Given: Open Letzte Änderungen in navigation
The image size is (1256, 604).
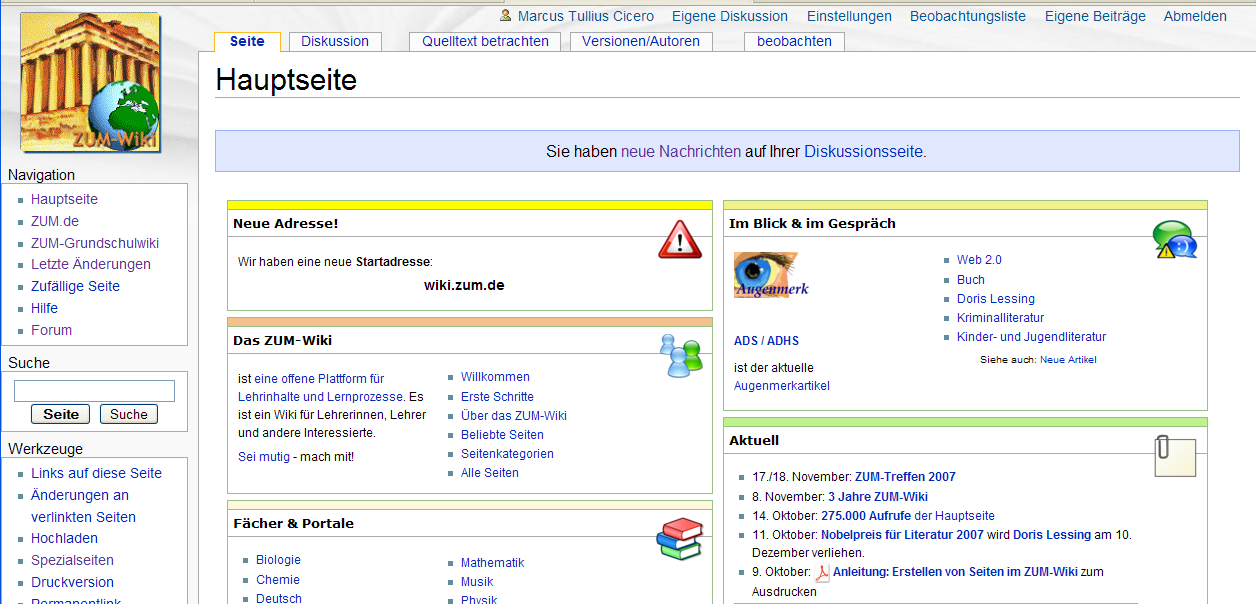Looking at the screenshot, I should [x=91, y=264].
